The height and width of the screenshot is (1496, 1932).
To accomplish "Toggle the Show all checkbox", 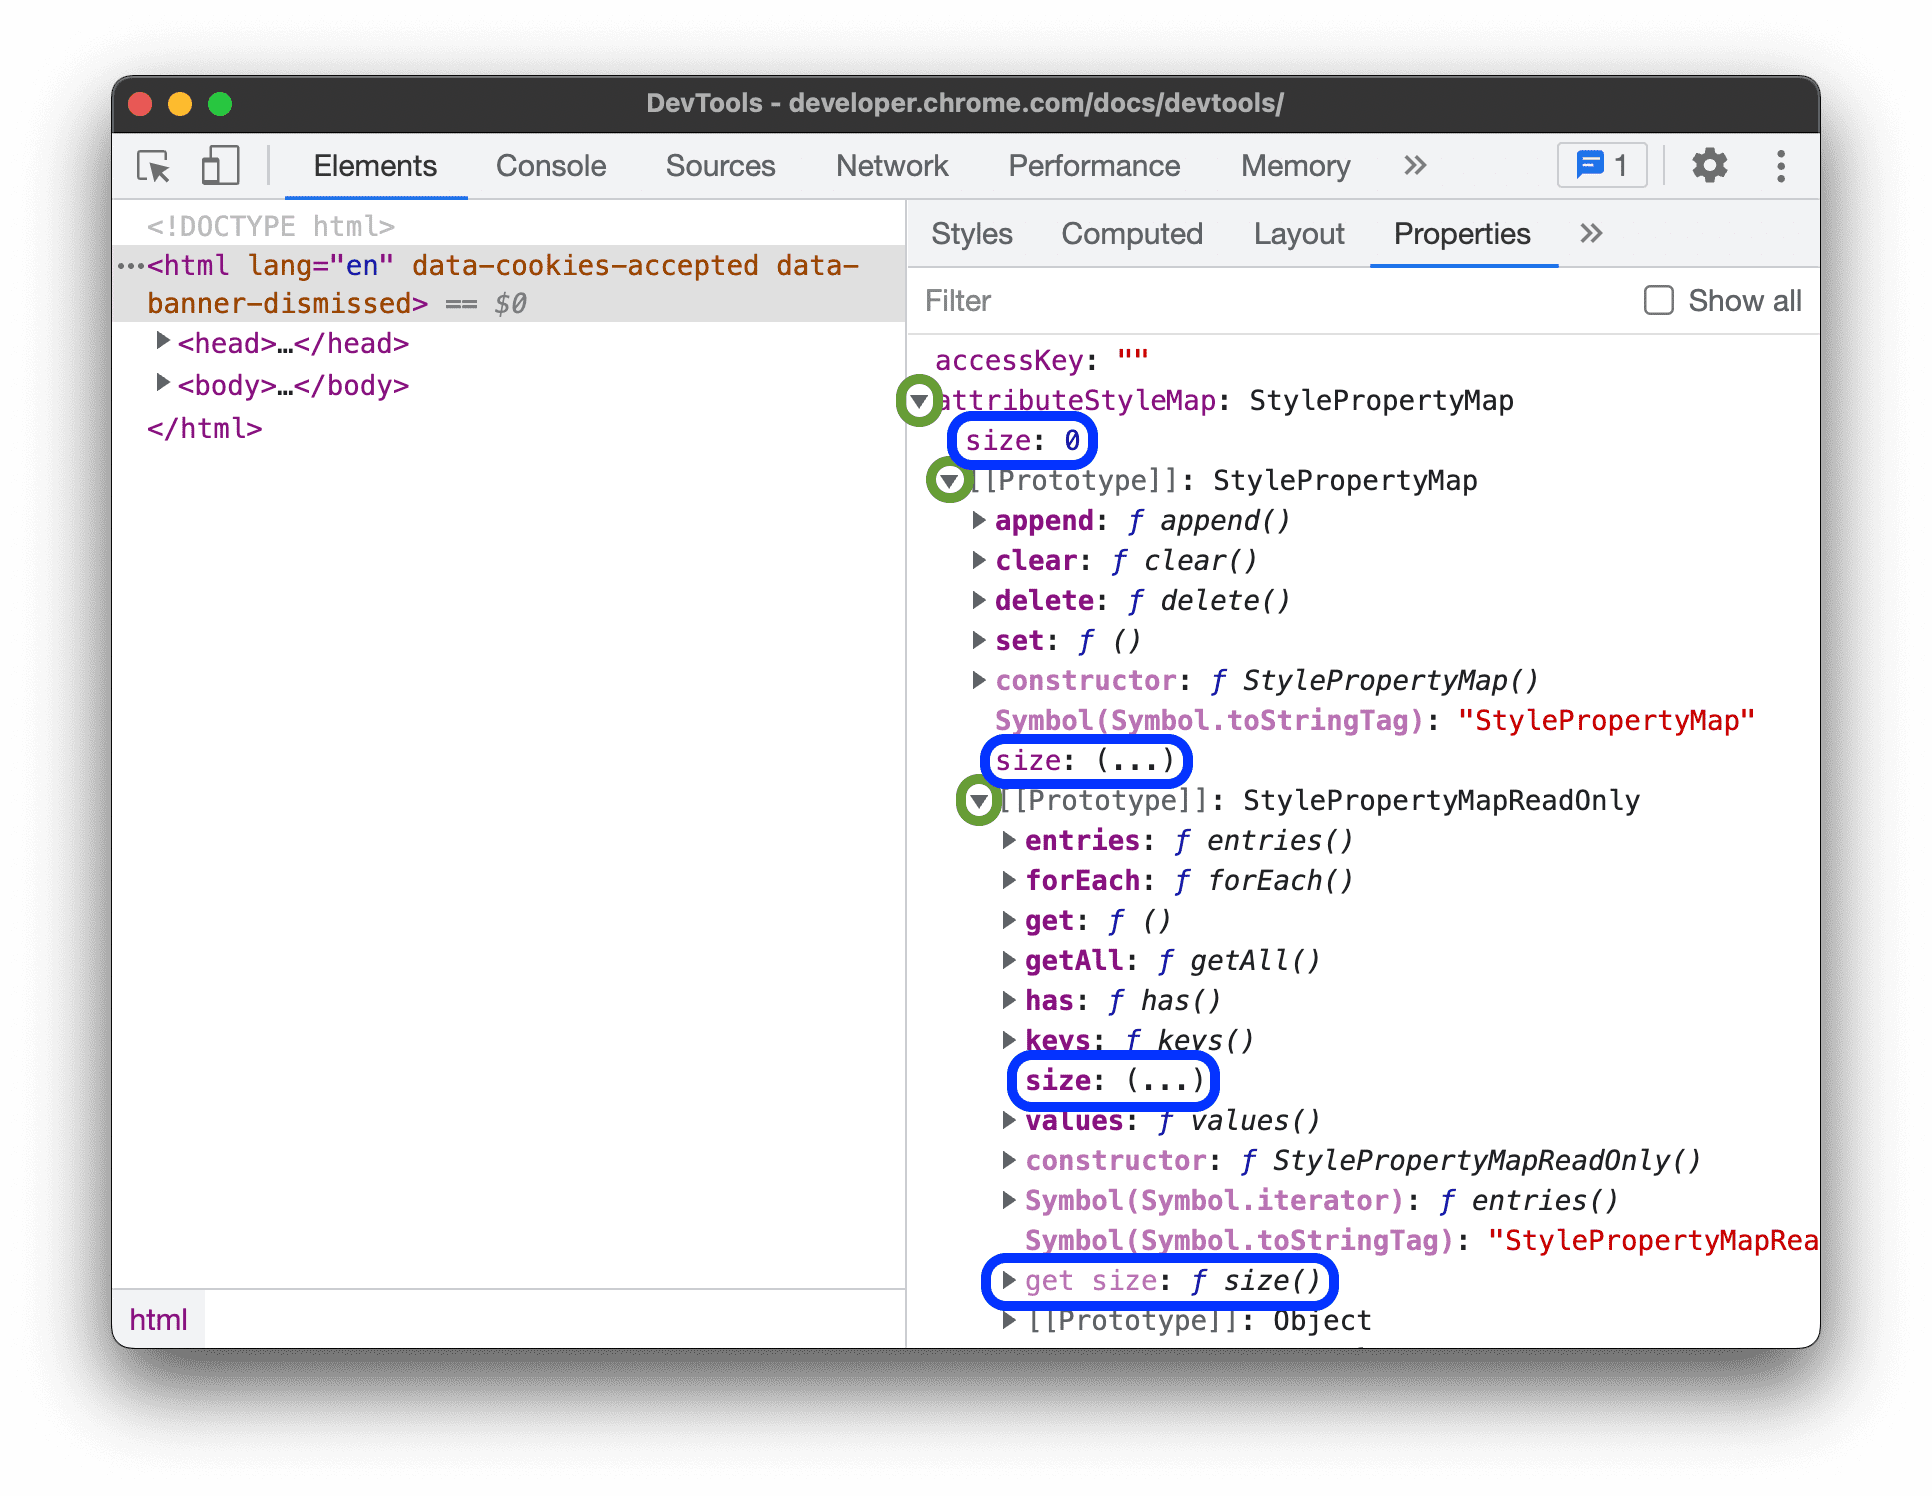I will coord(1654,301).
